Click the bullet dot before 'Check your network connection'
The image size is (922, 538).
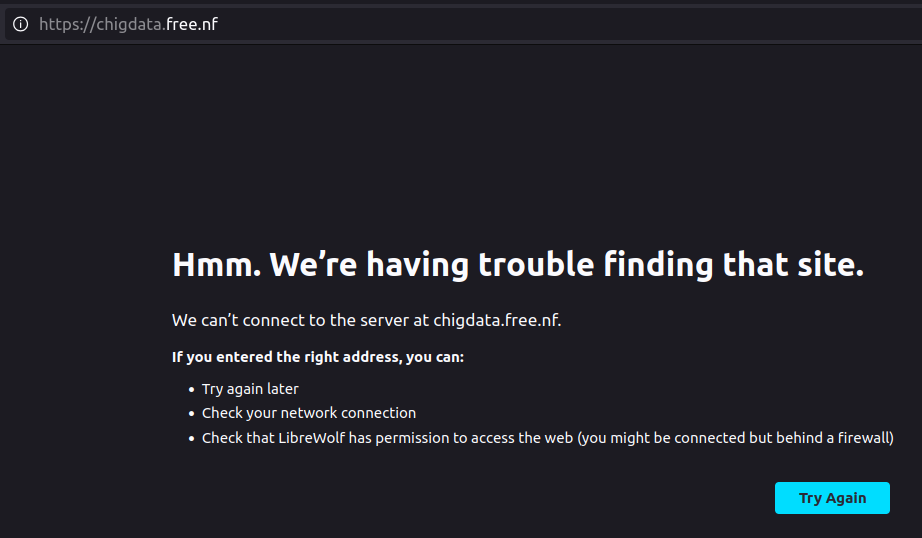pyautogui.click(x=191, y=413)
